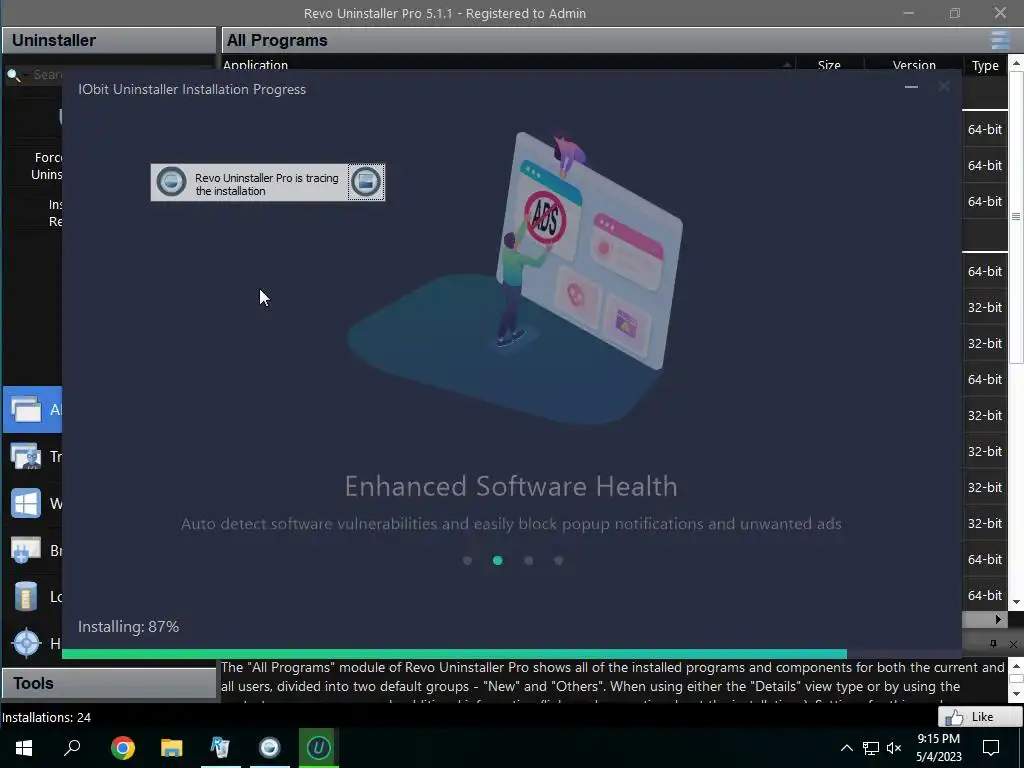This screenshot has height=768, width=1024.
Task: Click the muted volume tray icon
Action: (x=894, y=748)
